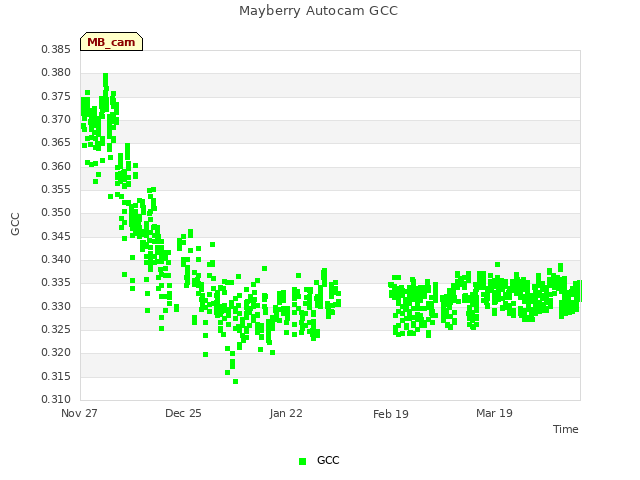The image size is (640, 480).
Task: Click the 0.365 y-axis value
Action: (x=56, y=142)
